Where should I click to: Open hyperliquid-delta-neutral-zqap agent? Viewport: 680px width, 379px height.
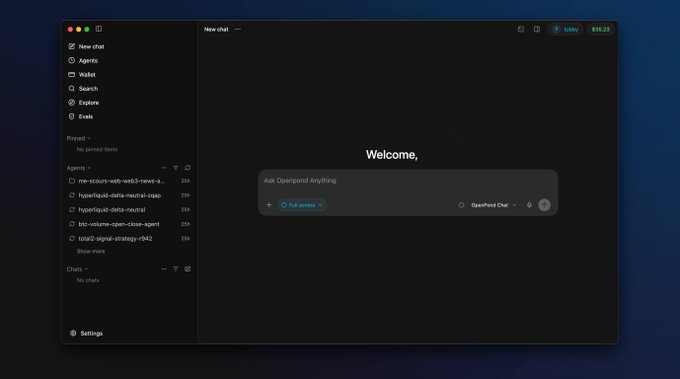pos(130,196)
